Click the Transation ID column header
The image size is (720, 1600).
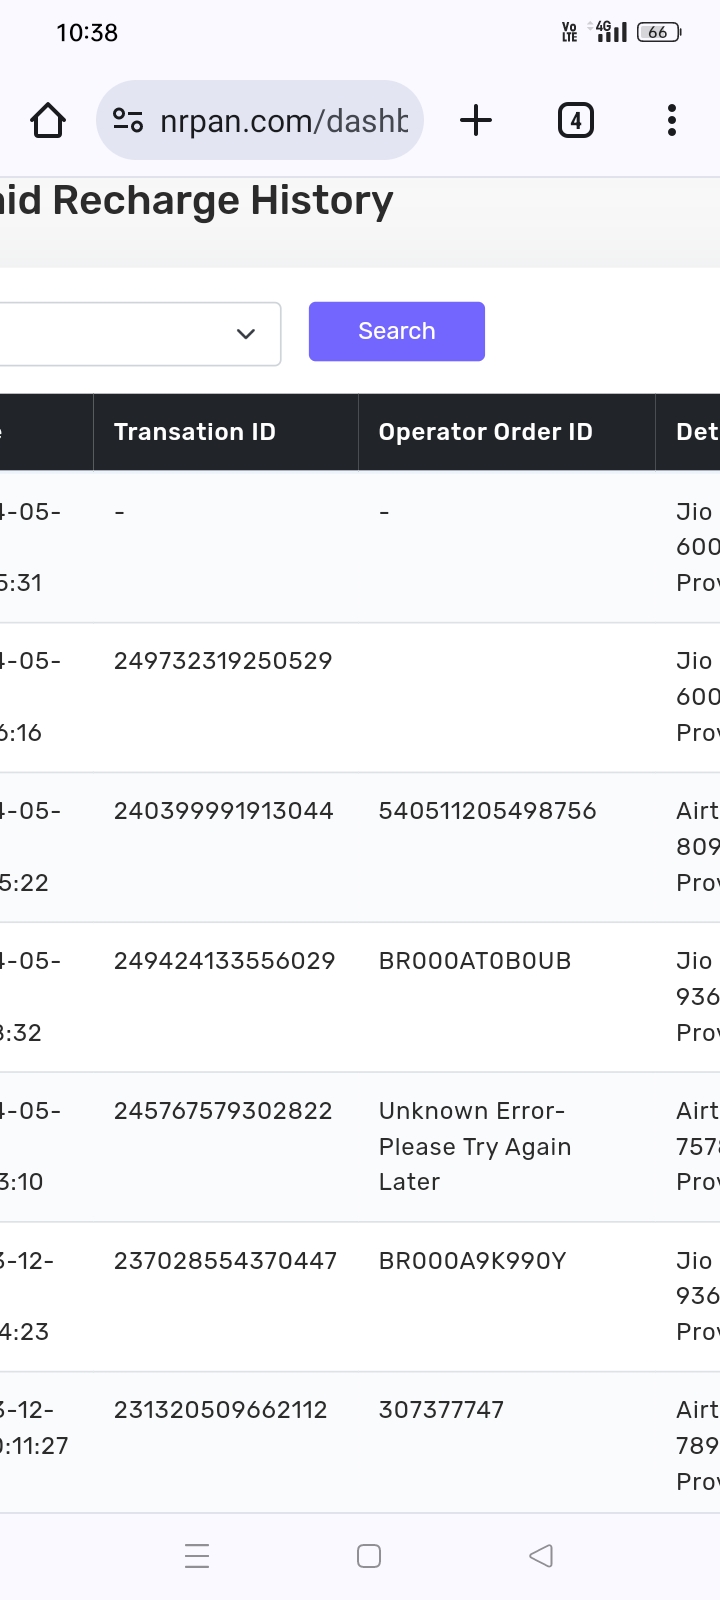tap(195, 432)
